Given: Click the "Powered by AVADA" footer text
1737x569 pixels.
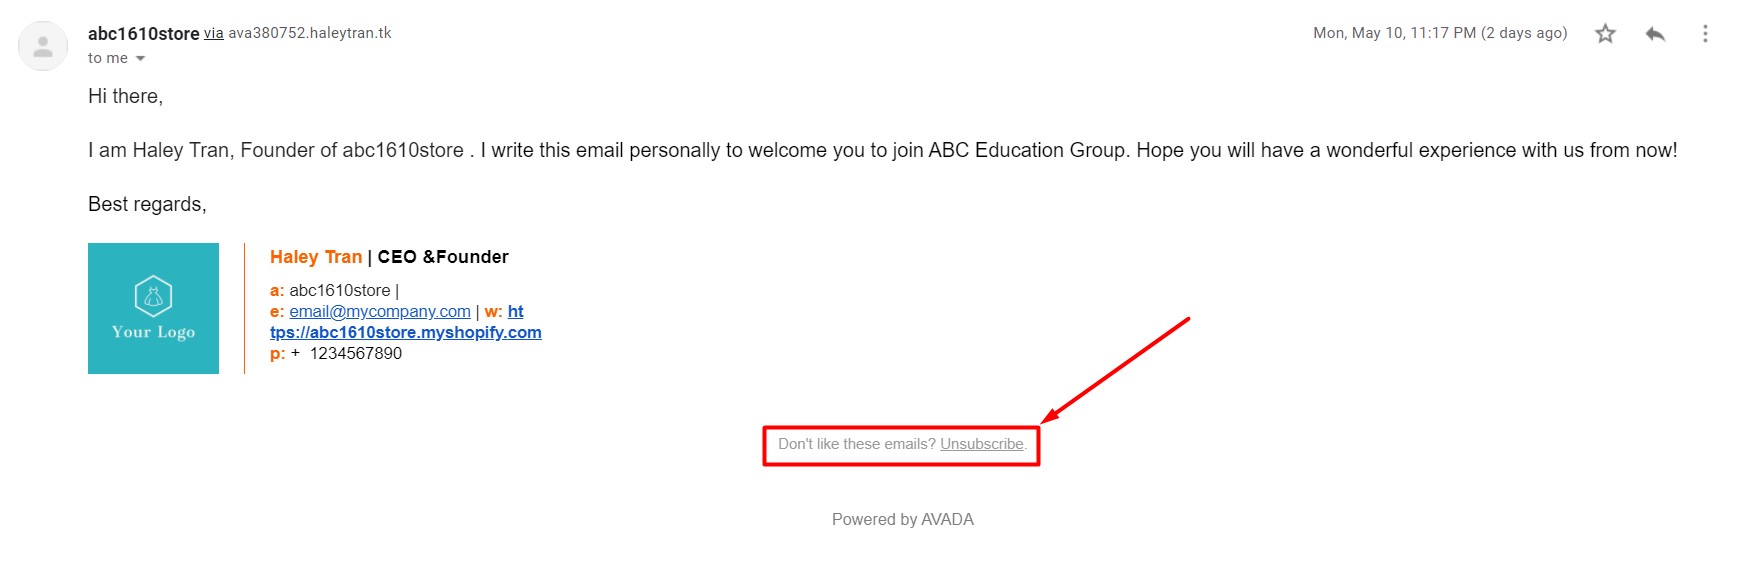Looking at the screenshot, I should pyautogui.click(x=902, y=520).
